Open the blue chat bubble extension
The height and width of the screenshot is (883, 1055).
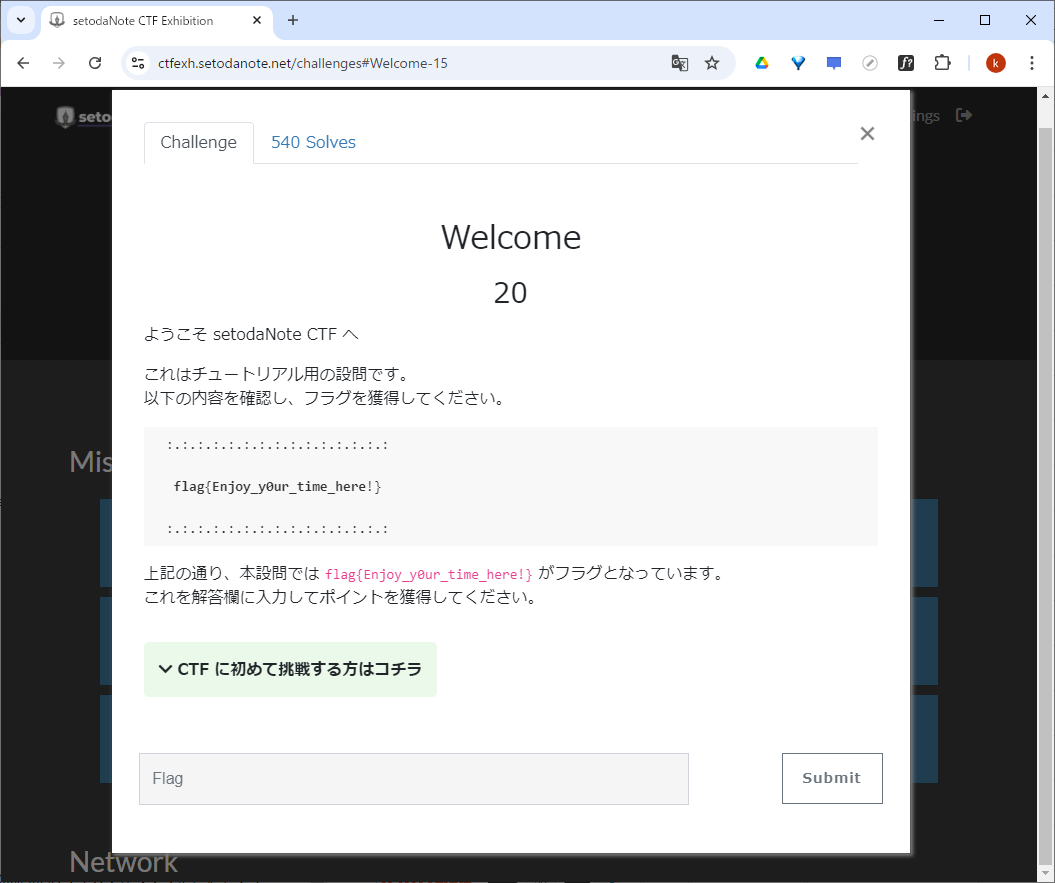(834, 63)
